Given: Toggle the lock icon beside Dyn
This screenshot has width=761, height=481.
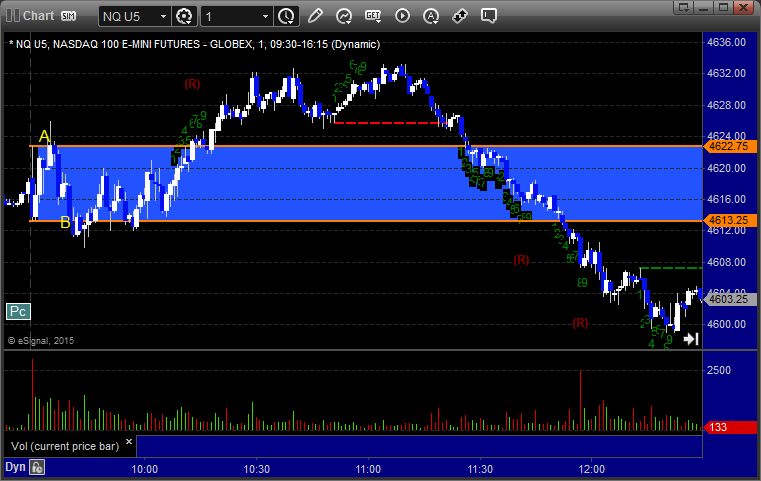Looking at the screenshot, I should pyautogui.click(x=37, y=467).
